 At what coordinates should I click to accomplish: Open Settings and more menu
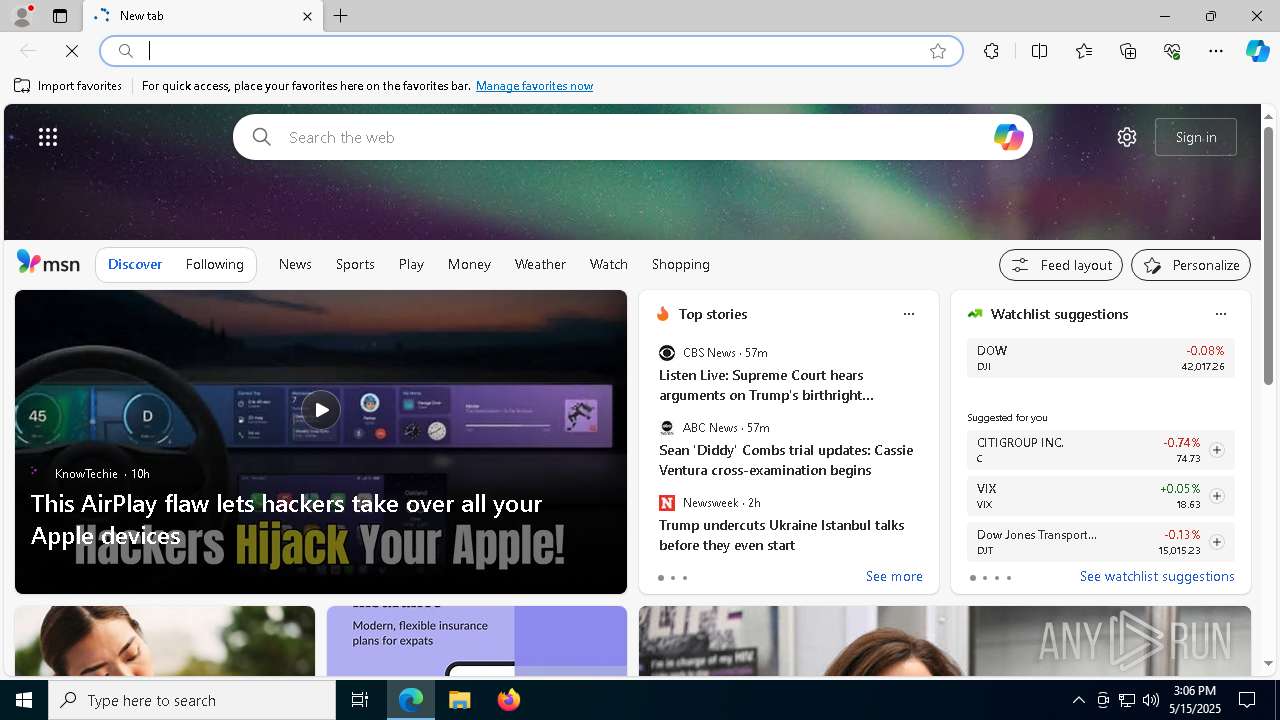click(1216, 51)
